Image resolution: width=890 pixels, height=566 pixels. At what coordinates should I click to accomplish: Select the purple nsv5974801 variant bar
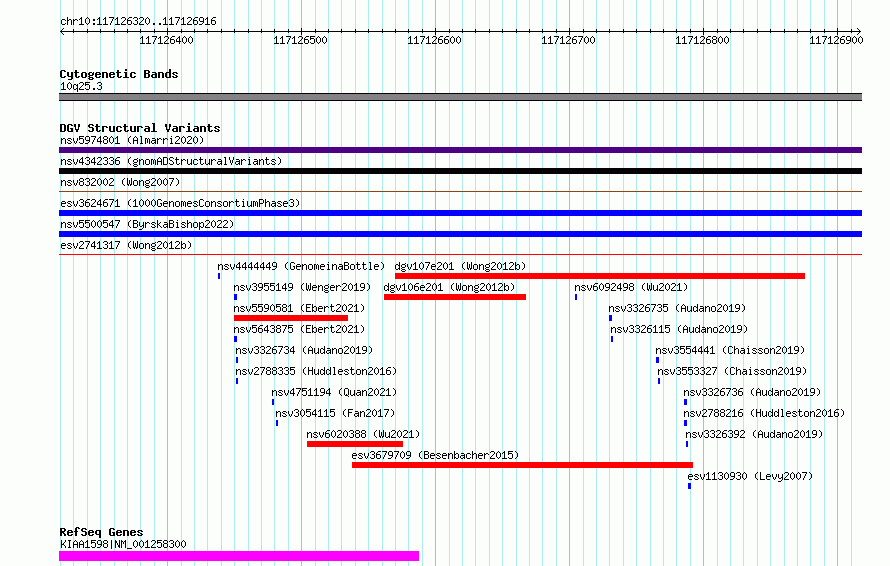[x=460, y=150]
